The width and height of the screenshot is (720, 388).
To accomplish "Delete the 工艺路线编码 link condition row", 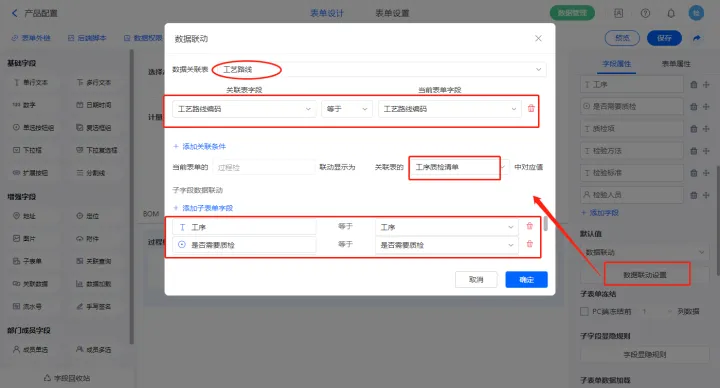I will [531, 108].
